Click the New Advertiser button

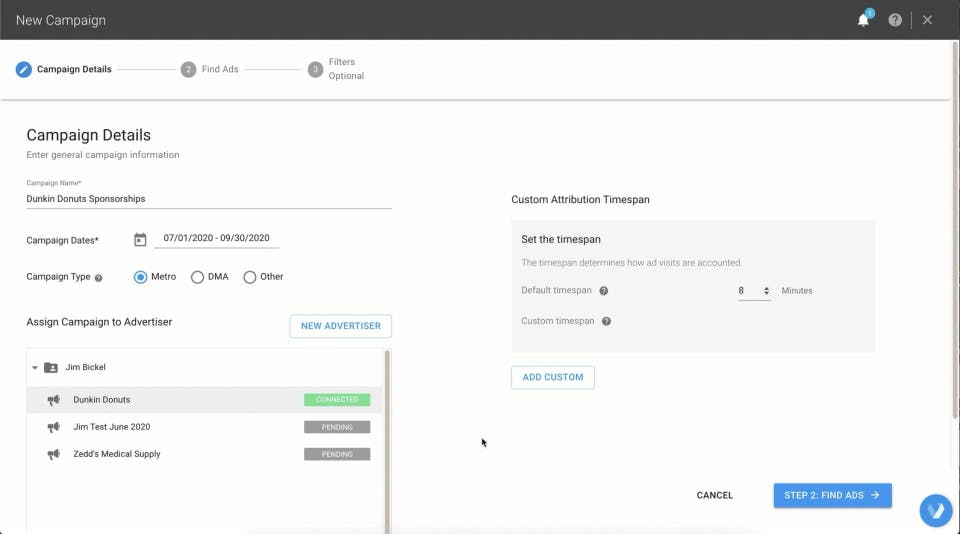(340, 326)
